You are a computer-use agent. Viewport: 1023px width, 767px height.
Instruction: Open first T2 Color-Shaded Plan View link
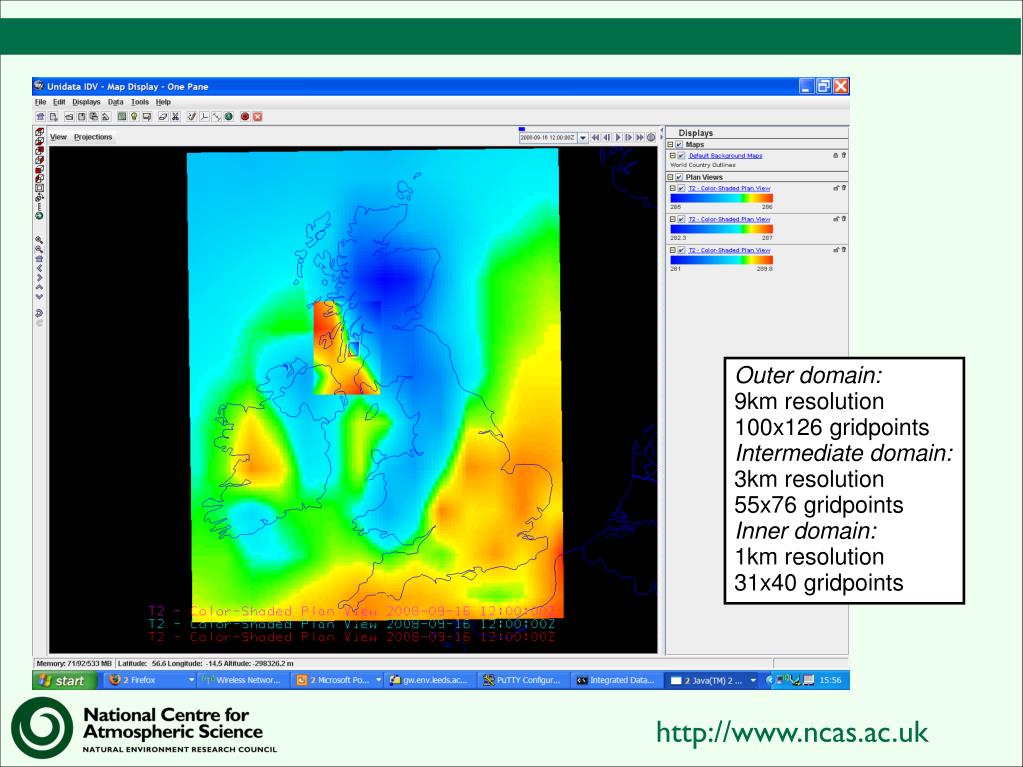(x=729, y=188)
